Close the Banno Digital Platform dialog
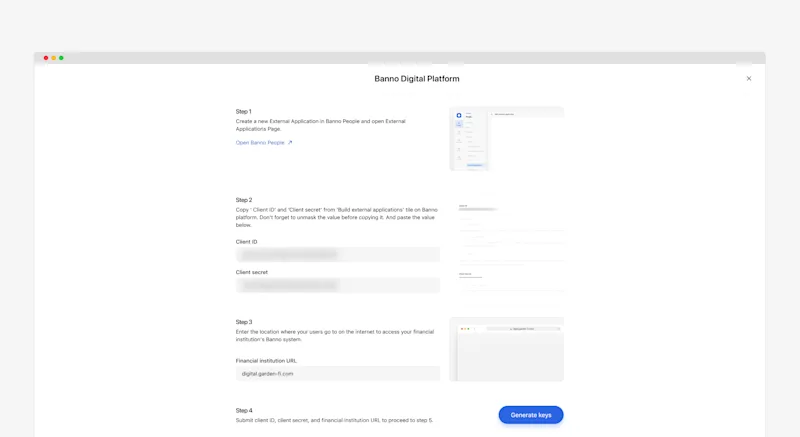Screen dimensions: 800x437 tap(748, 79)
